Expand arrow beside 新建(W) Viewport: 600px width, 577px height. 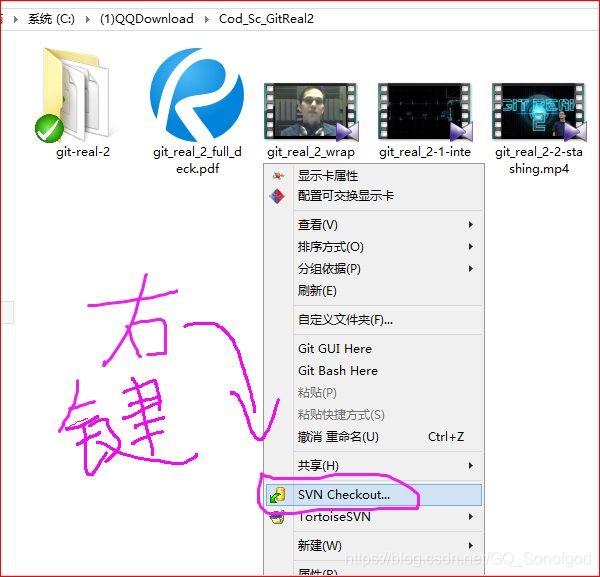coord(471,546)
